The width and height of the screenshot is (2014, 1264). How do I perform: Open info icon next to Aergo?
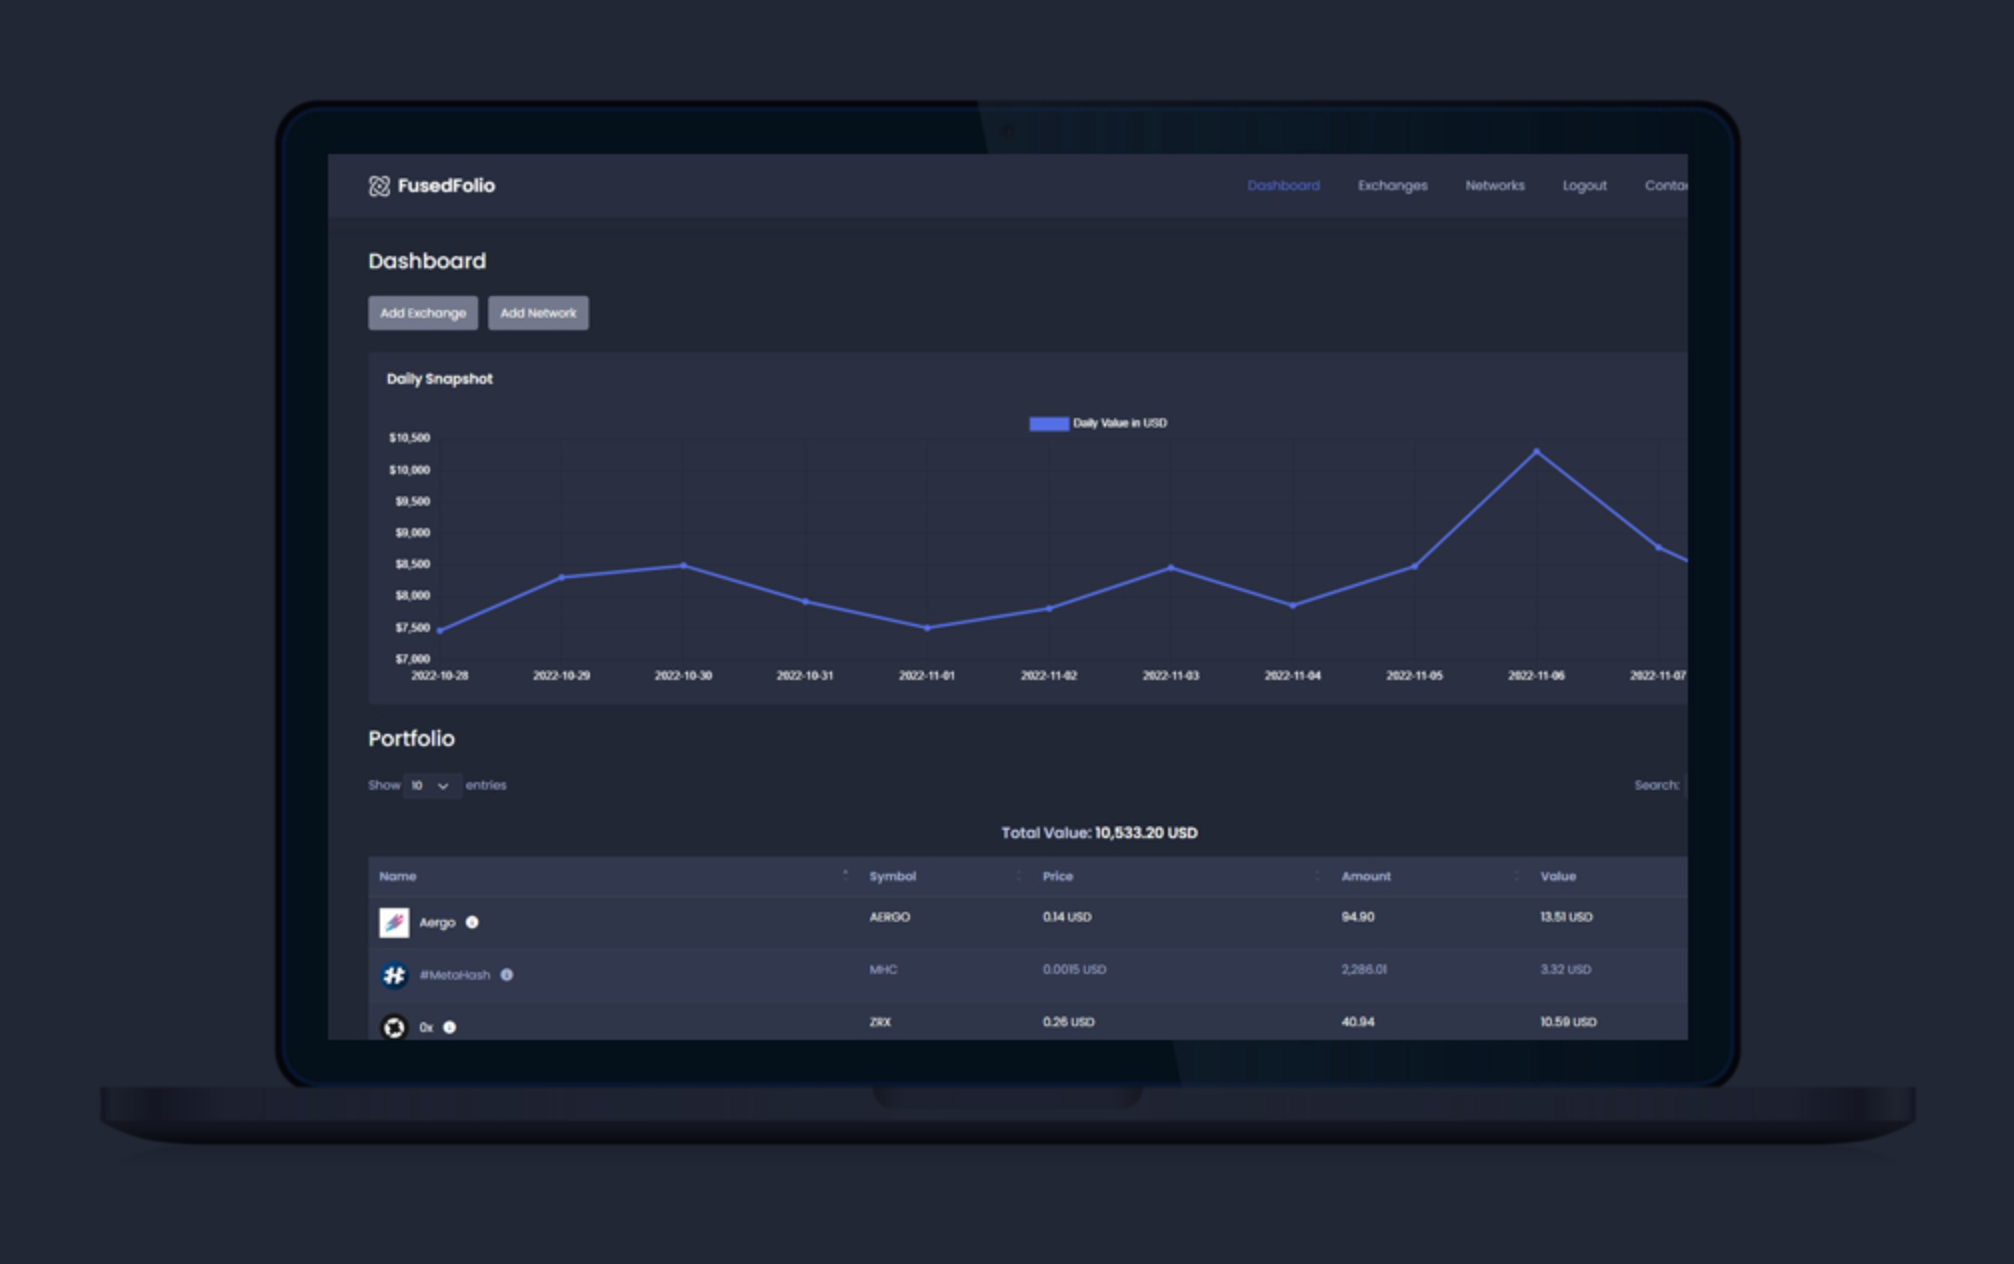472,922
